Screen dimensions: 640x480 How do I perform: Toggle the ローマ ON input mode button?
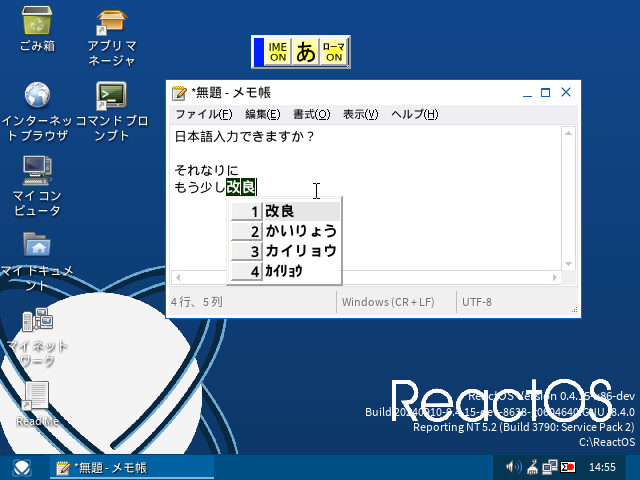334,52
